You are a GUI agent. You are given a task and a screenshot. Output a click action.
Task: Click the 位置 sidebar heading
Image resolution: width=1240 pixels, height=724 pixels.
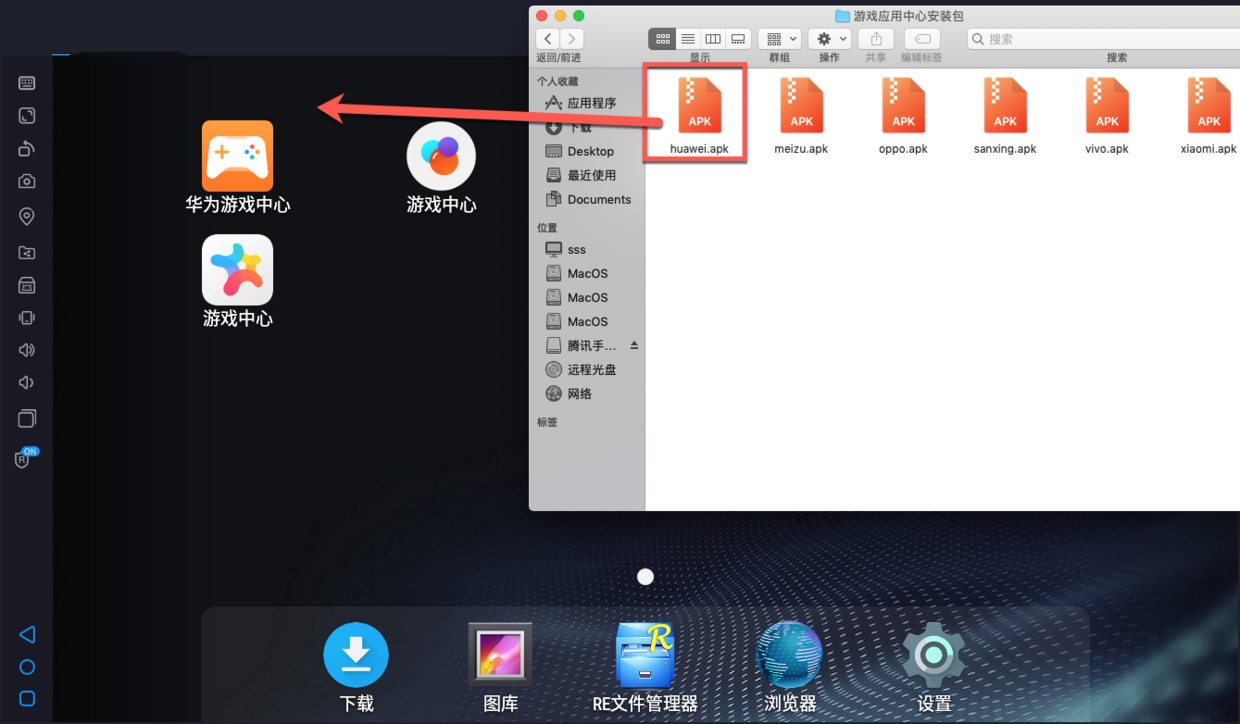(547, 227)
